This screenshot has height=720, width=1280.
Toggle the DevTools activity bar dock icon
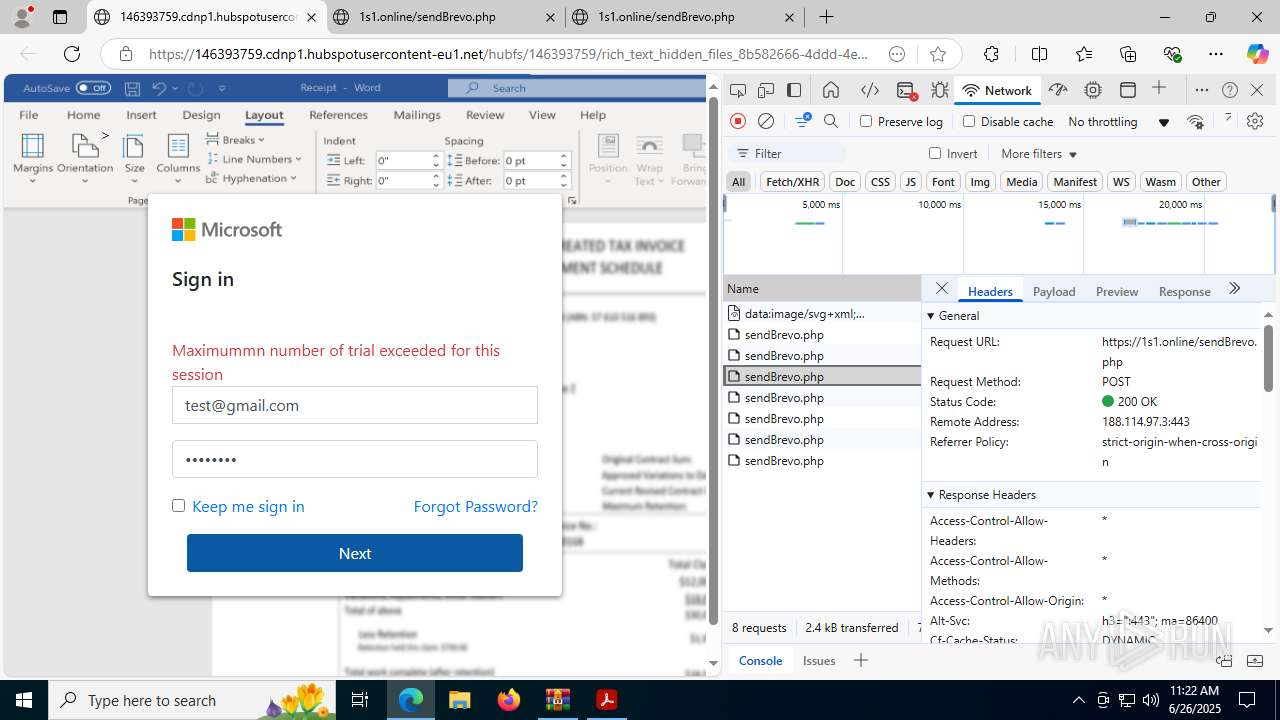coord(794,90)
